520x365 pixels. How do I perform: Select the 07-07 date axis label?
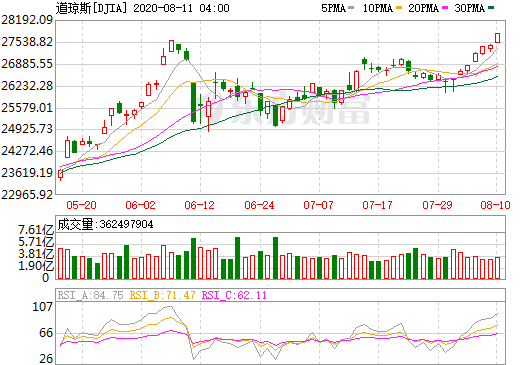point(318,205)
